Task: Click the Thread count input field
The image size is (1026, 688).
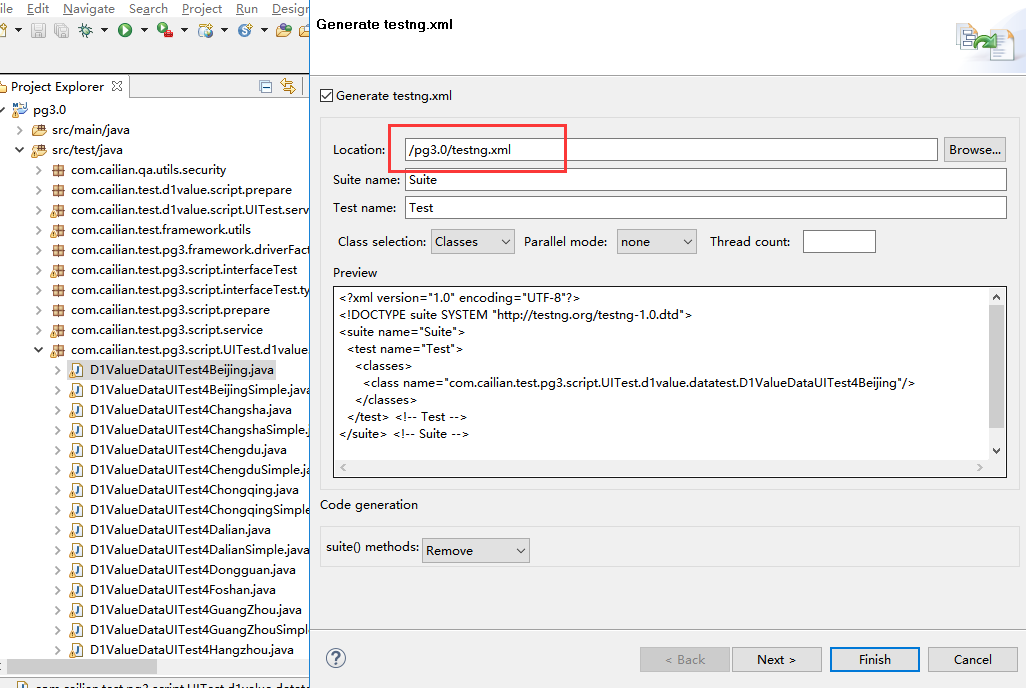Action: tap(839, 242)
